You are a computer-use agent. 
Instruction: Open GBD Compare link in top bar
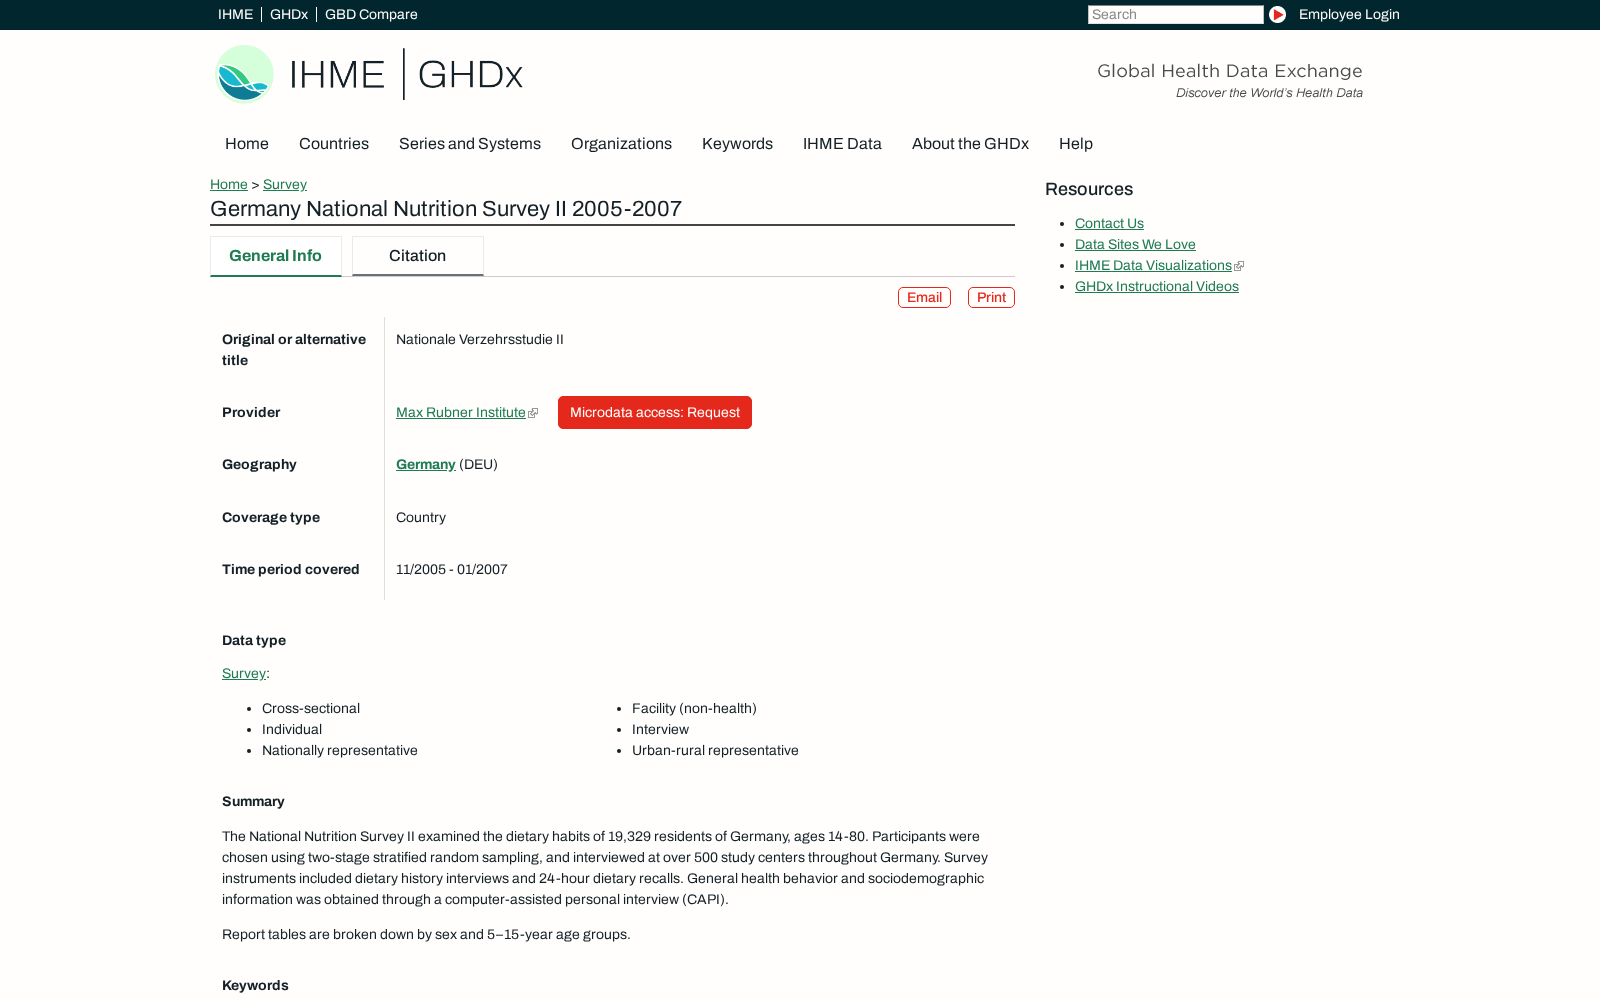click(371, 14)
